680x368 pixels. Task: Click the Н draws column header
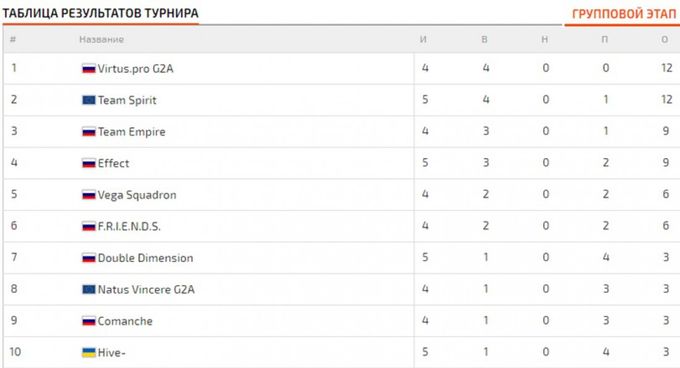tap(545, 39)
